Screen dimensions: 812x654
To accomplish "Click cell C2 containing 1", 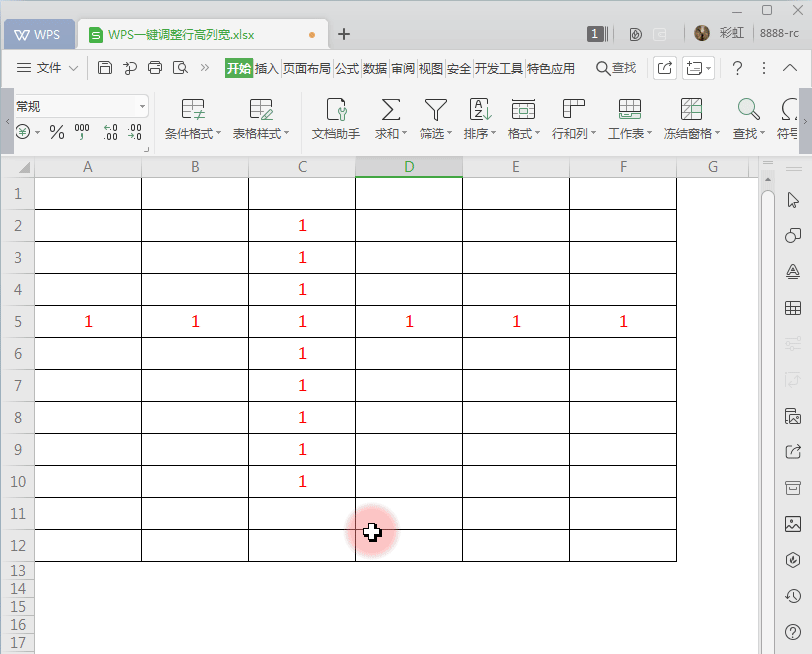I will click(302, 226).
